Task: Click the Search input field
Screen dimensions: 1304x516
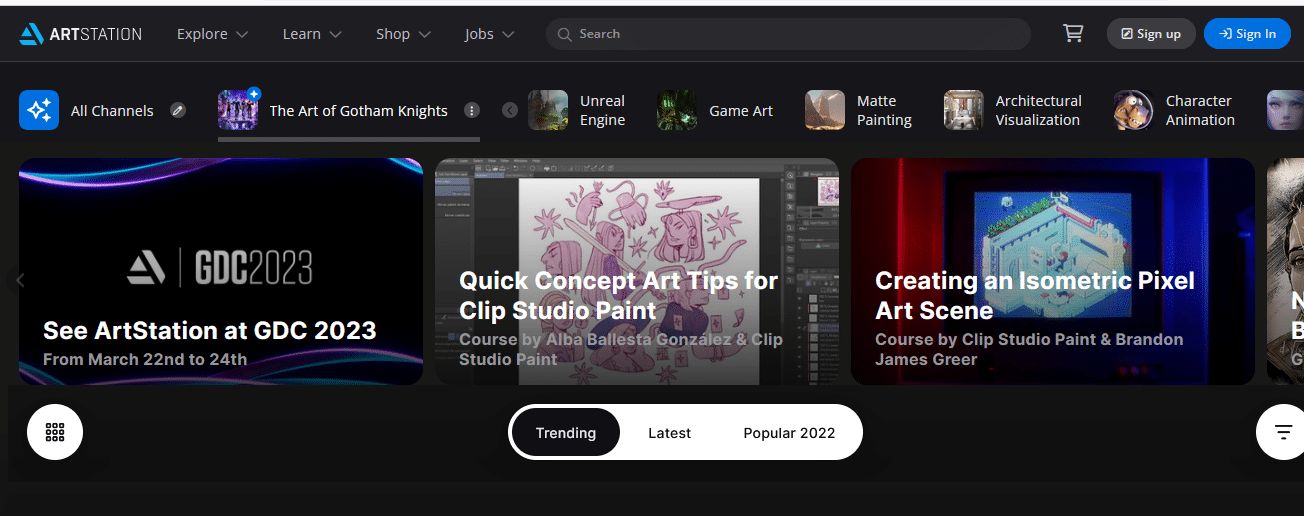Action: click(788, 34)
